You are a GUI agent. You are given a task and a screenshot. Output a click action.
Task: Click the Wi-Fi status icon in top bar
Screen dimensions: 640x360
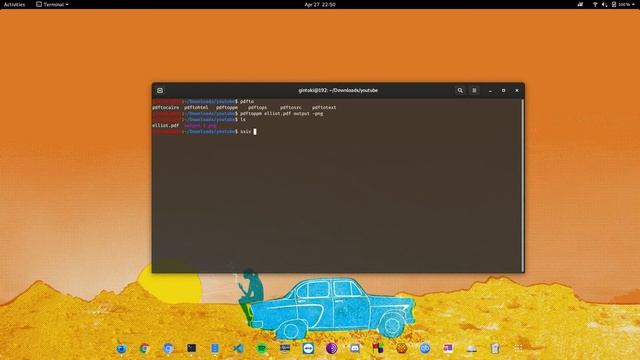point(595,4)
